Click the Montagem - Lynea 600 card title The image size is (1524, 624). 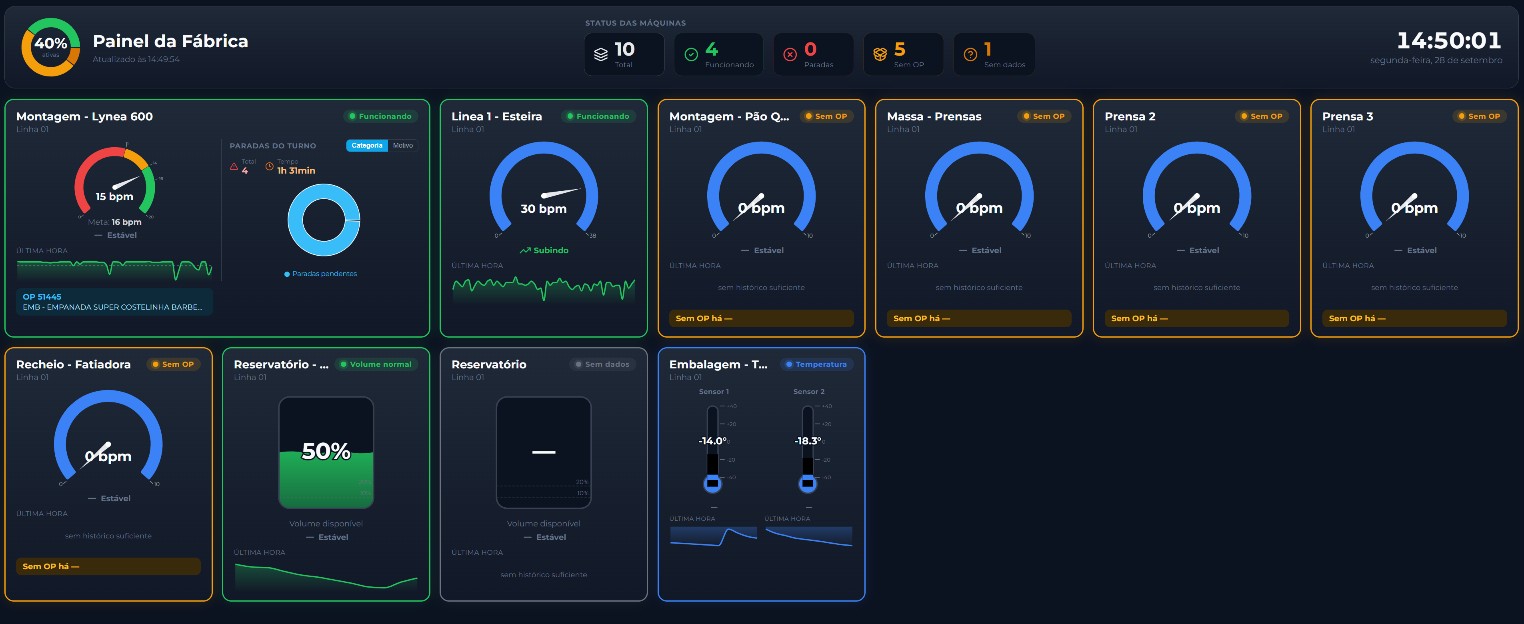point(85,116)
